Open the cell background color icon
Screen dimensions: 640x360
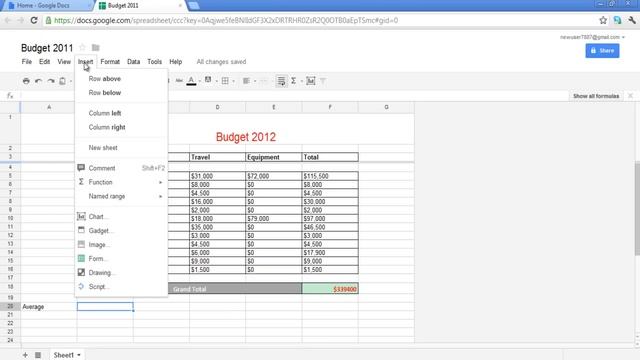coord(208,80)
